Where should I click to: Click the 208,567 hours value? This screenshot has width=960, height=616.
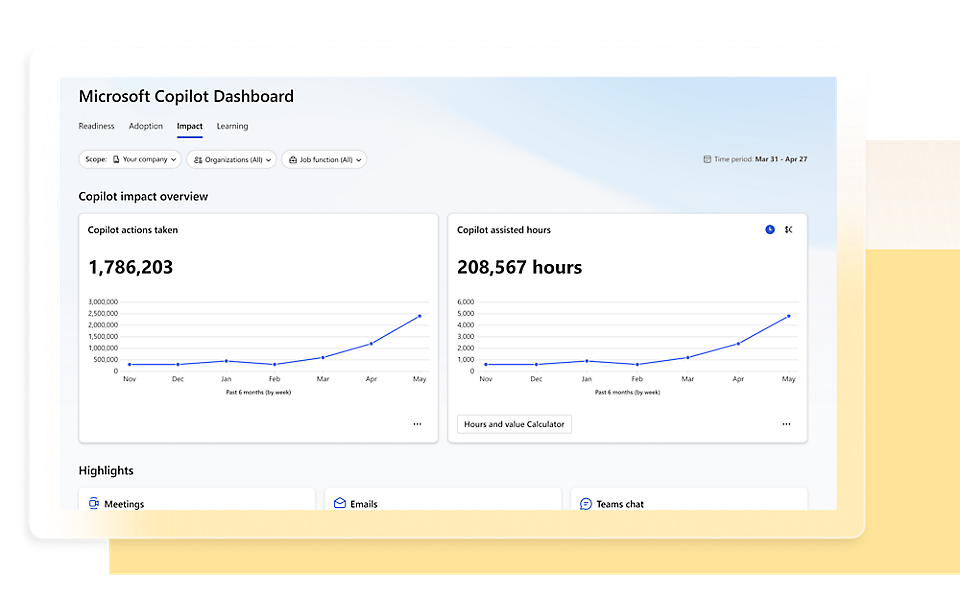pos(520,267)
